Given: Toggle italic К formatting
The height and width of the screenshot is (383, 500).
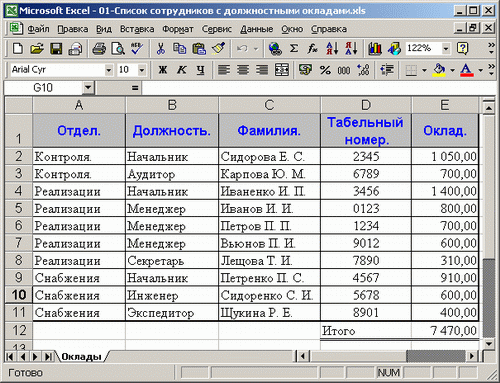Looking at the screenshot, I should 182,70.
